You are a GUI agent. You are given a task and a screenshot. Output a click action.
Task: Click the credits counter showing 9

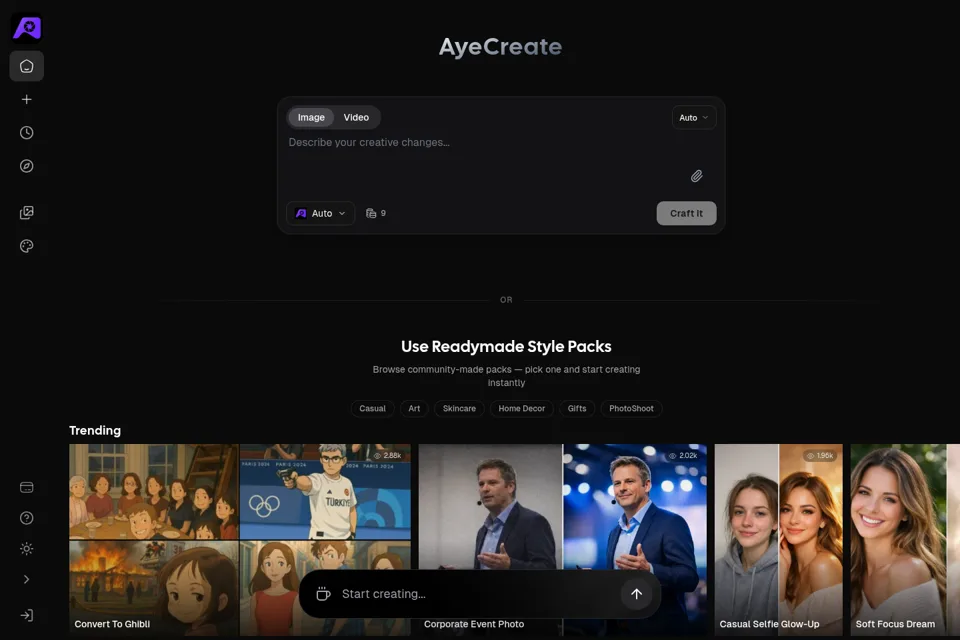pos(376,213)
